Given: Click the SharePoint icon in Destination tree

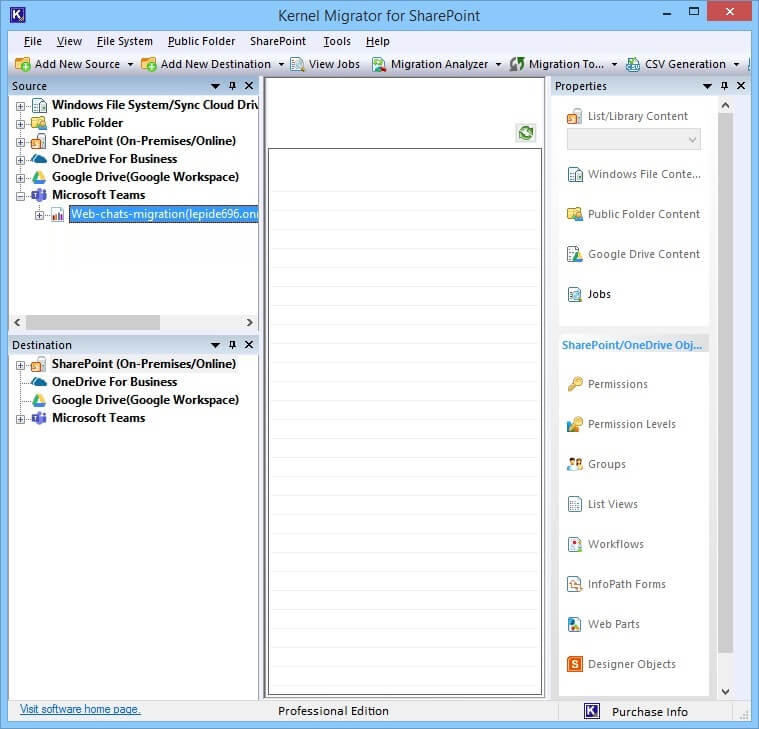Looking at the screenshot, I should tap(39, 364).
